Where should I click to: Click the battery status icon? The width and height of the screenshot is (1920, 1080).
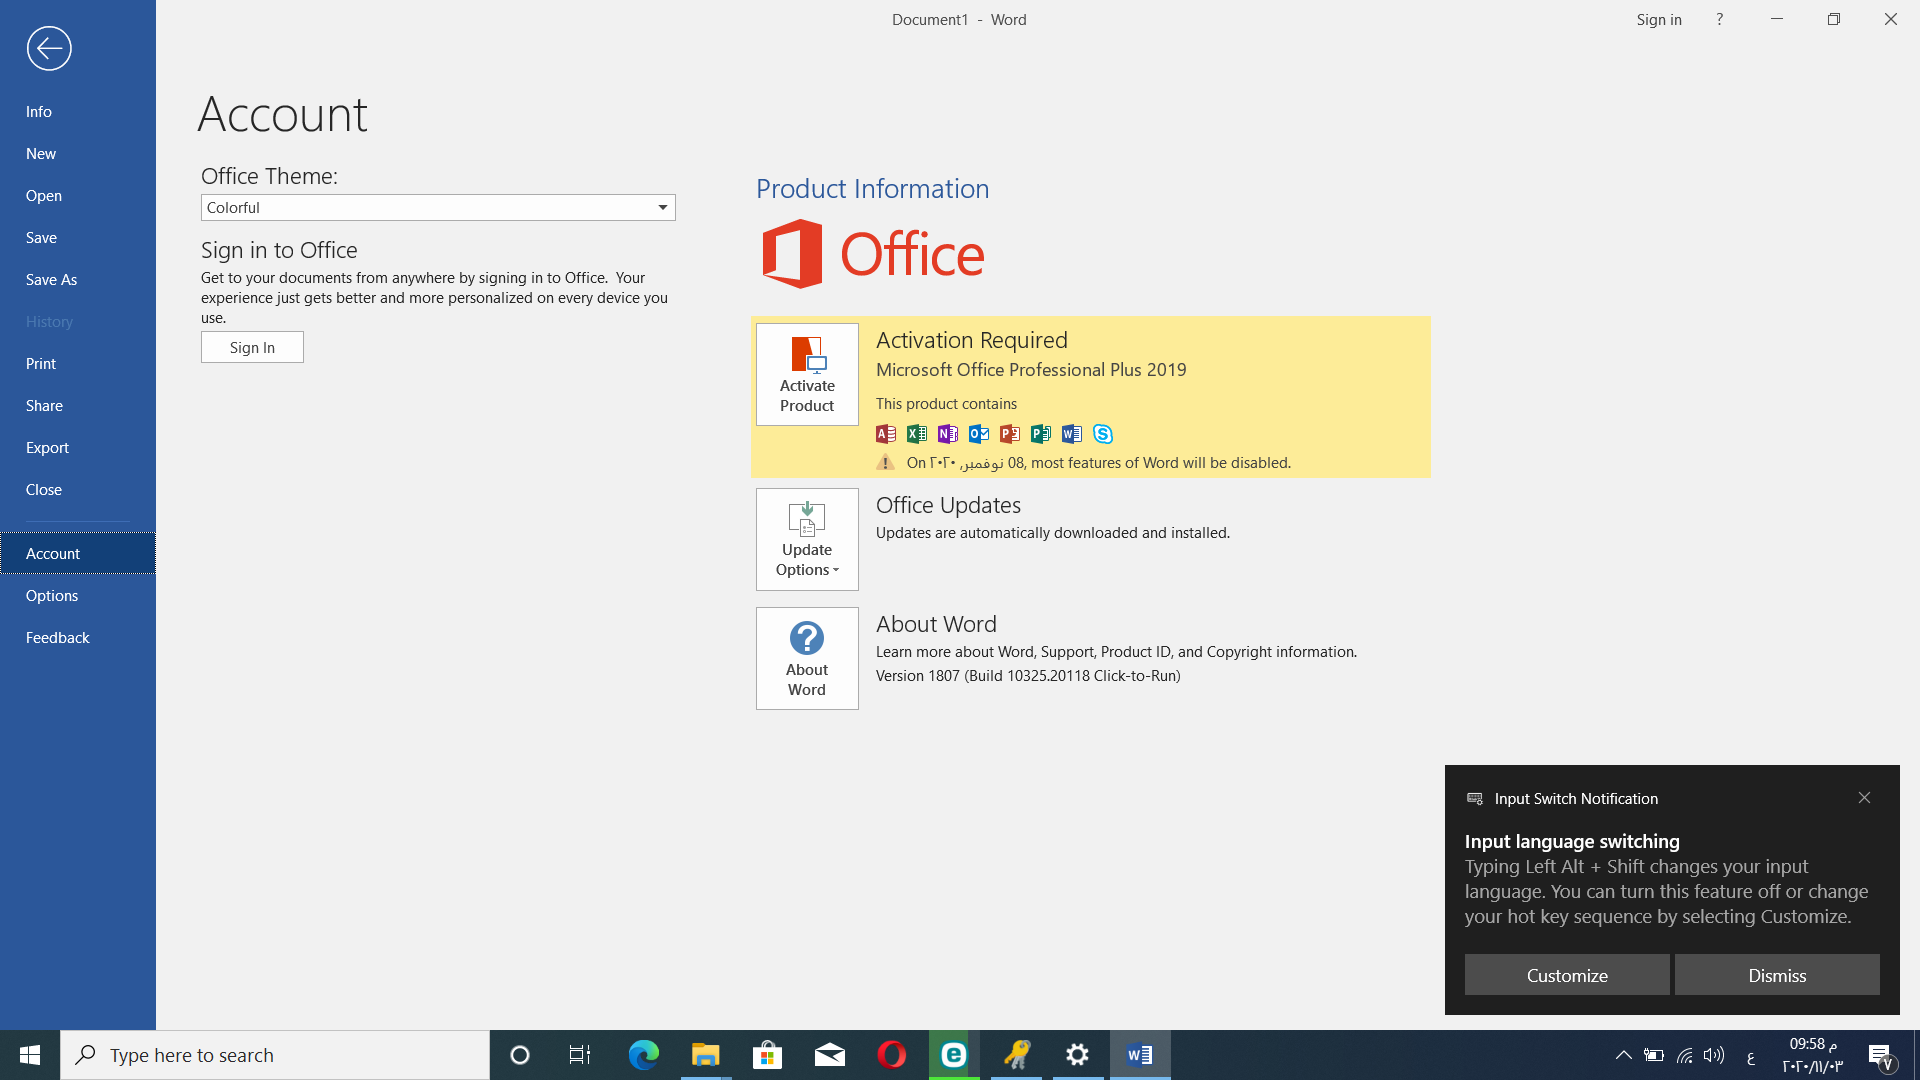pos(1654,1055)
